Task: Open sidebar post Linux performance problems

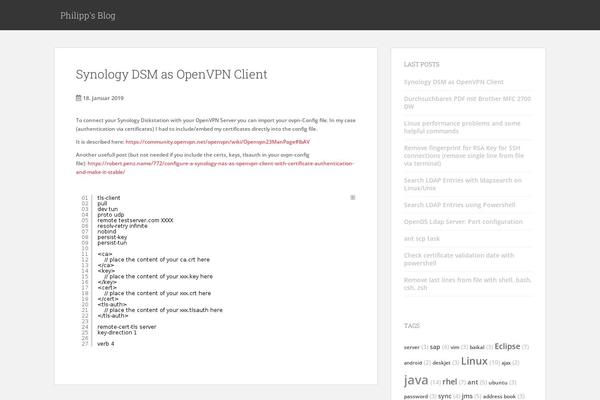Action: 462,127
